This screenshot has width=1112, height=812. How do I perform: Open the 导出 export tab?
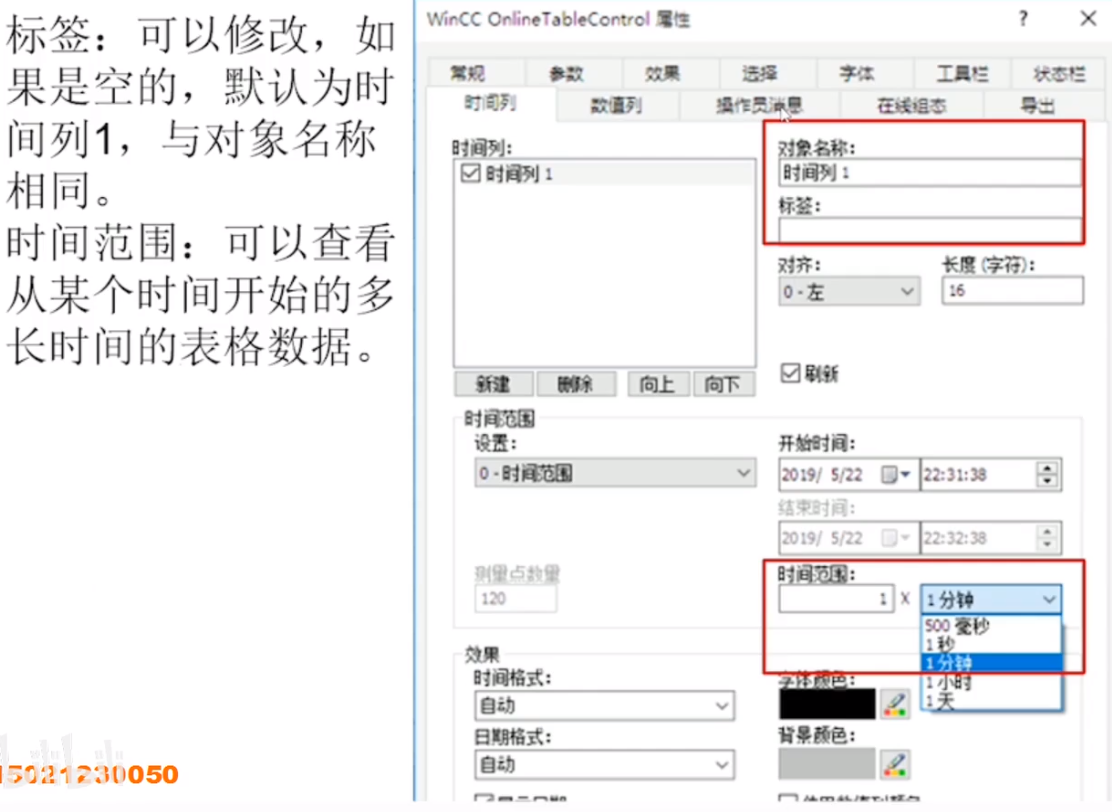[x=1040, y=104]
